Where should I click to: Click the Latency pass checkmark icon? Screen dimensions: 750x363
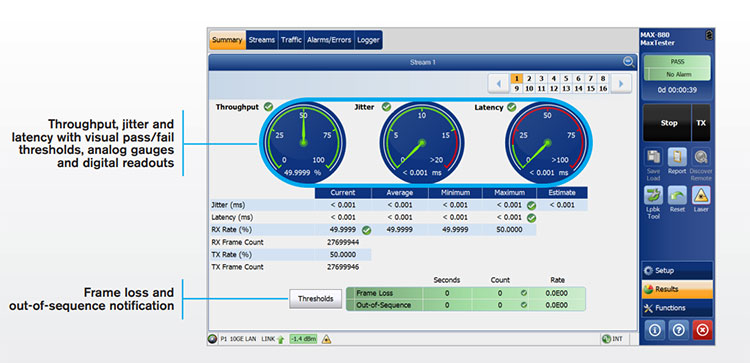coord(511,107)
